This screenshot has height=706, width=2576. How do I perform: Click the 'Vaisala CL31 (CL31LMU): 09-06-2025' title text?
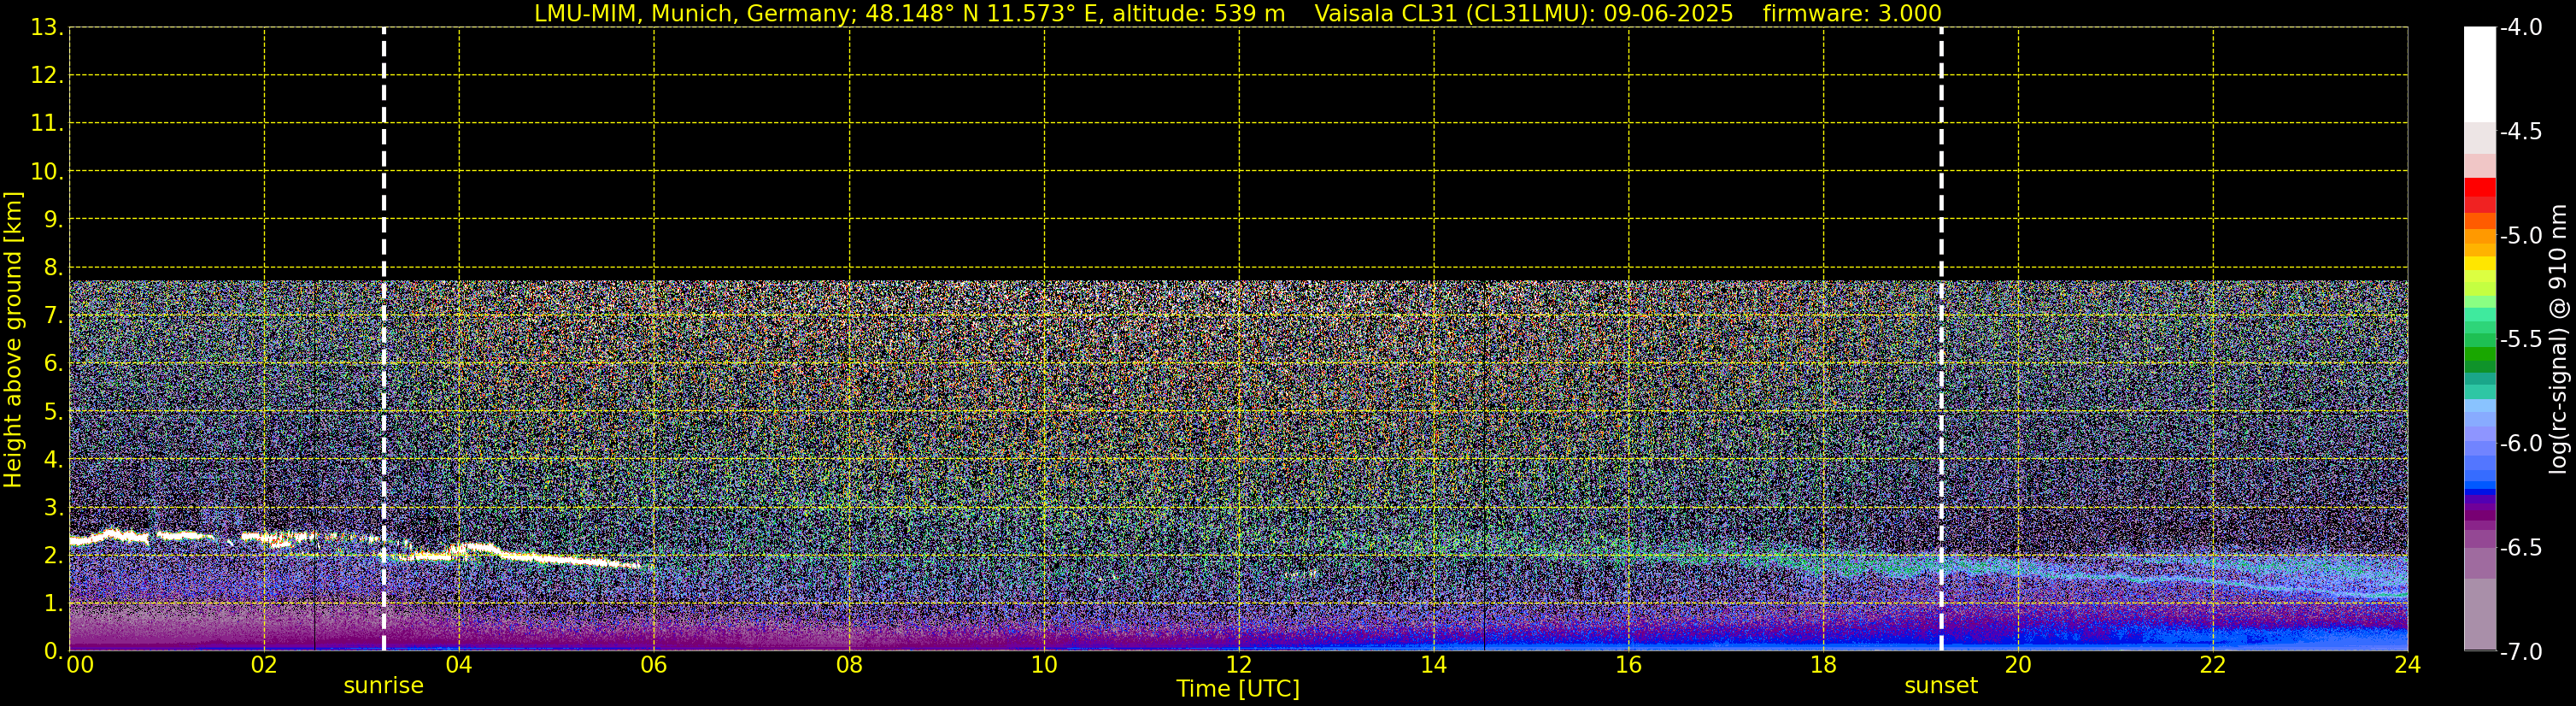click(x=1523, y=13)
